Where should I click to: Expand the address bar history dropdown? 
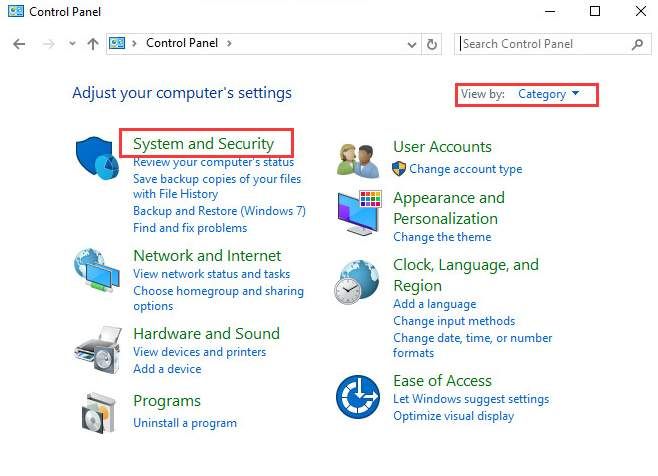(412, 44)
